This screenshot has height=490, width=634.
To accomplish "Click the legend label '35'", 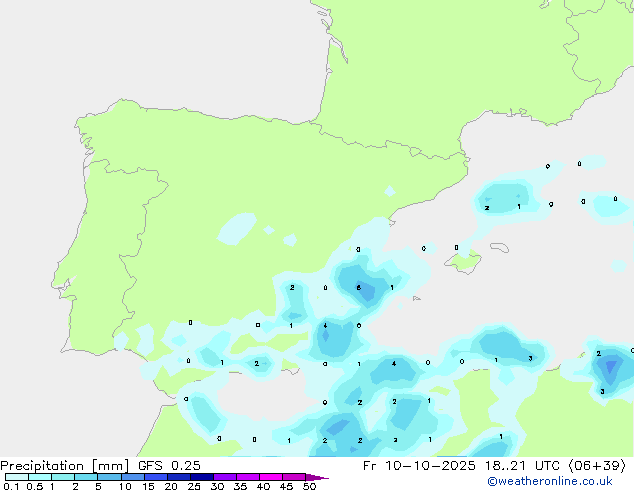I will click(x=240, y=486).
